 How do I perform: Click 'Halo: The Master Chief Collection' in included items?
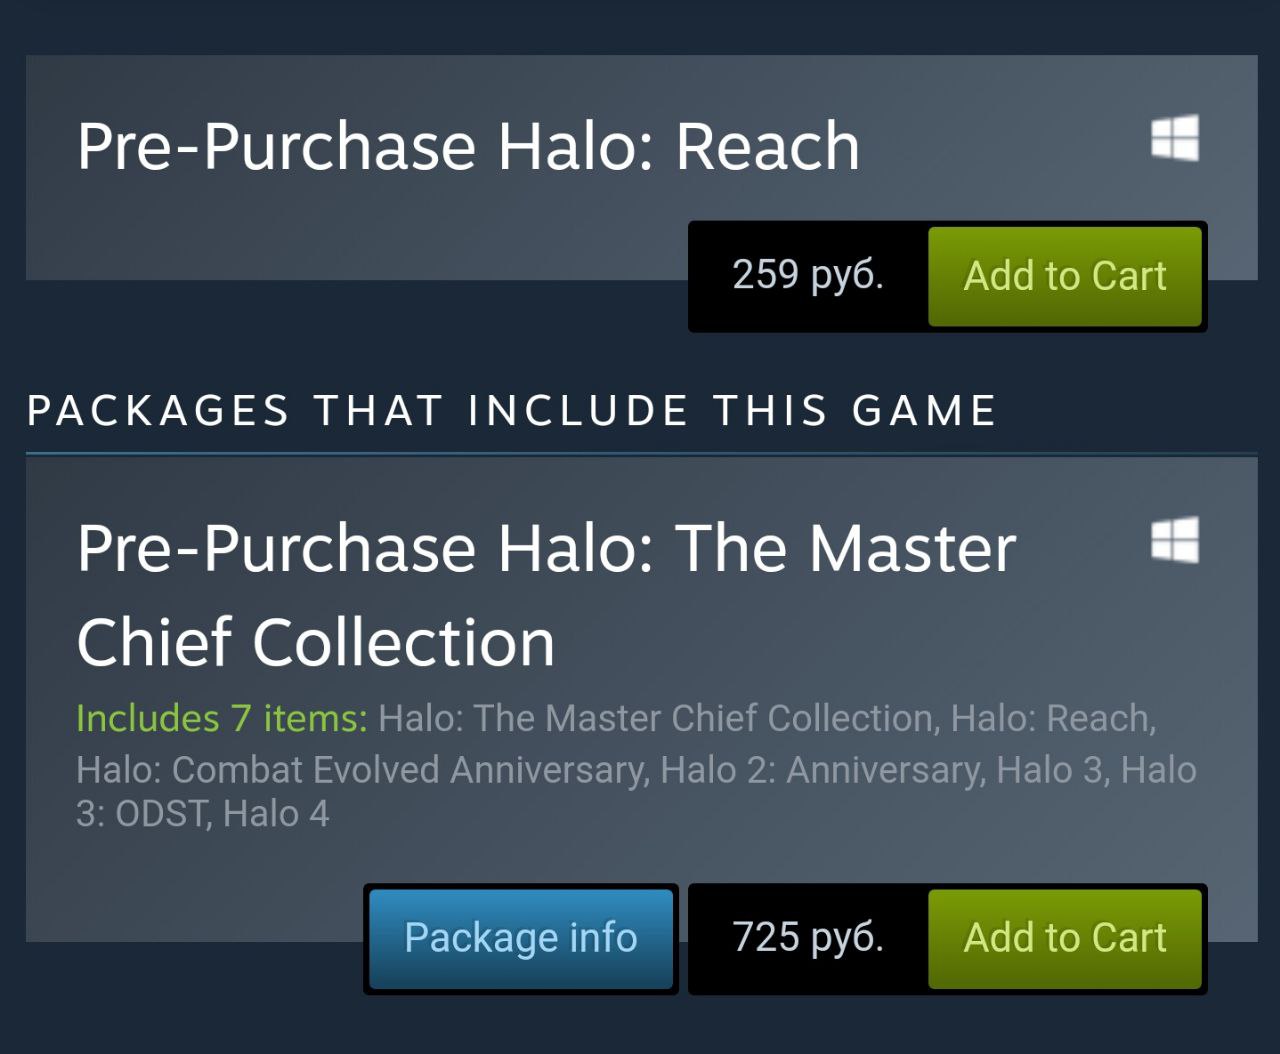(656, 719)
